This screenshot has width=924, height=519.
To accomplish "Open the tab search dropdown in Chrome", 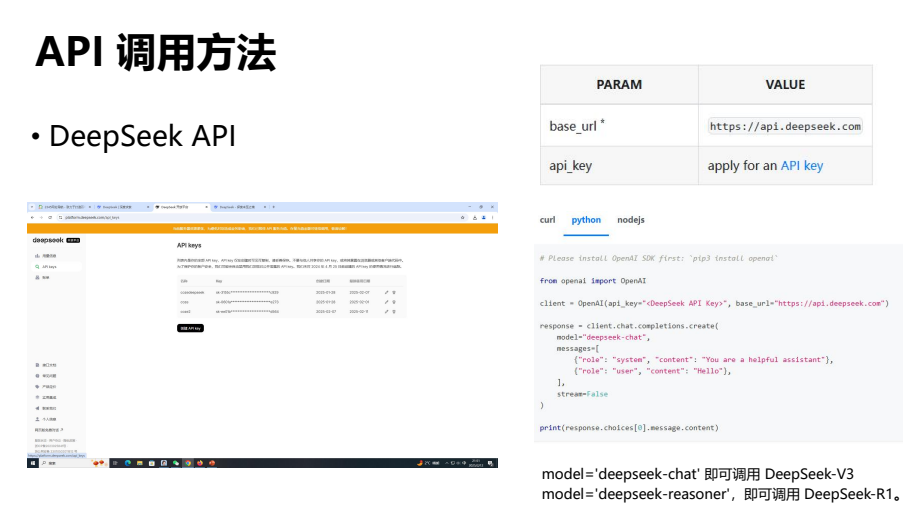I will coord(32,207).
